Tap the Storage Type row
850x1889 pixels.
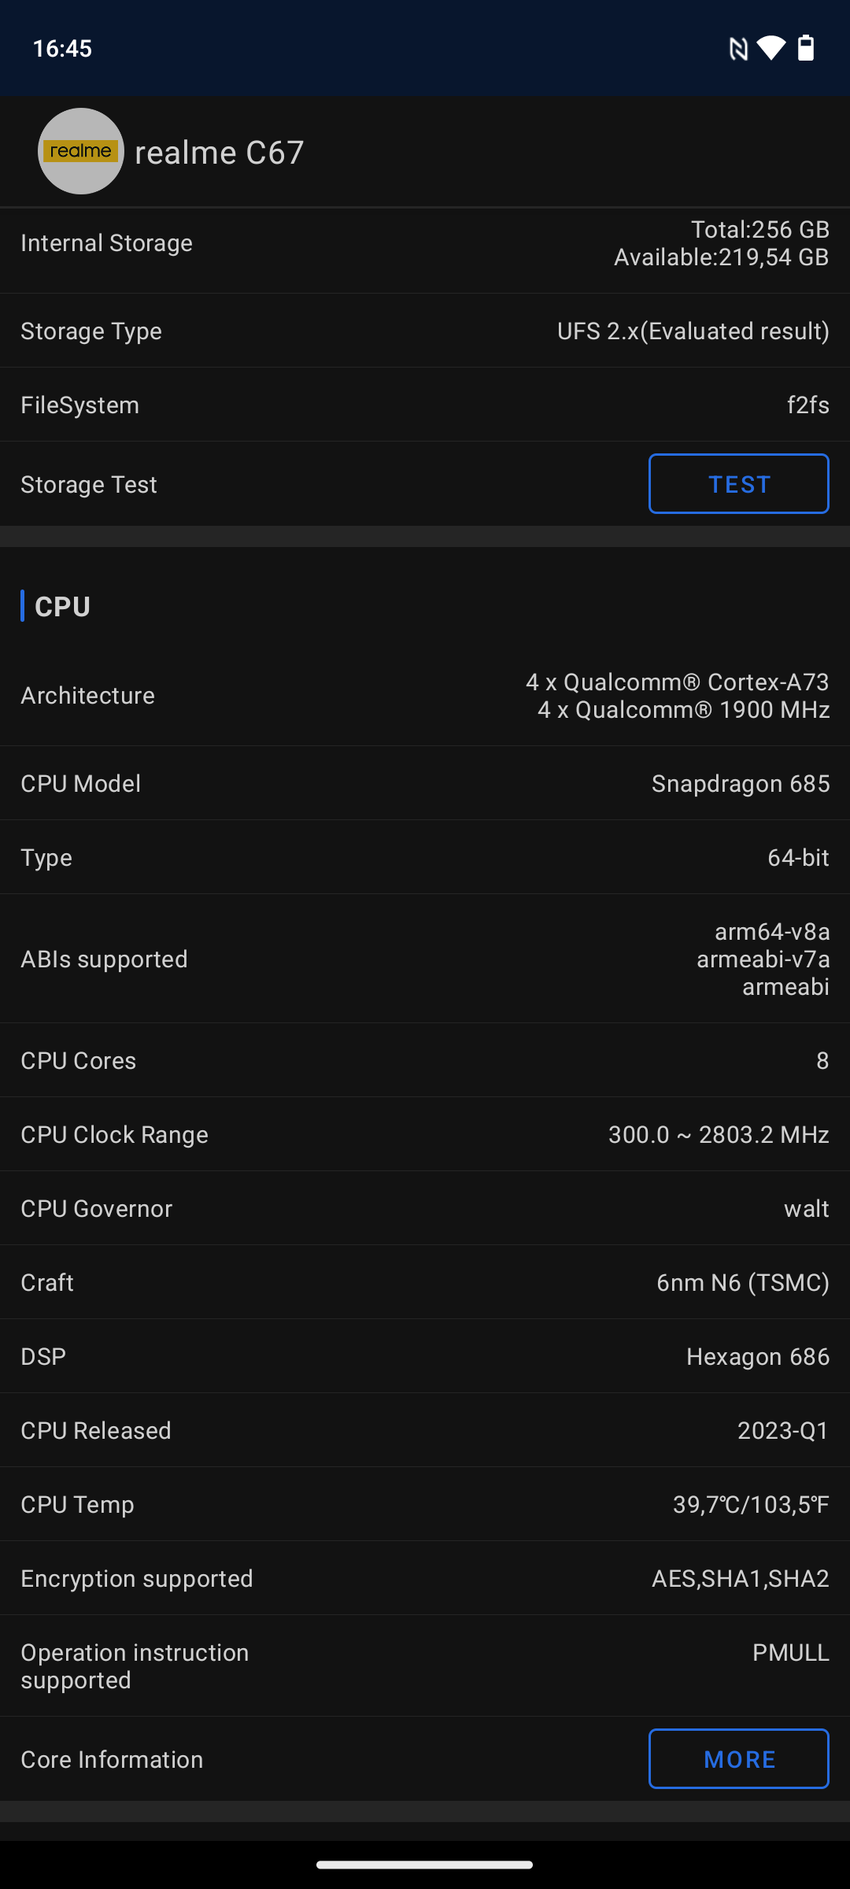425,331
